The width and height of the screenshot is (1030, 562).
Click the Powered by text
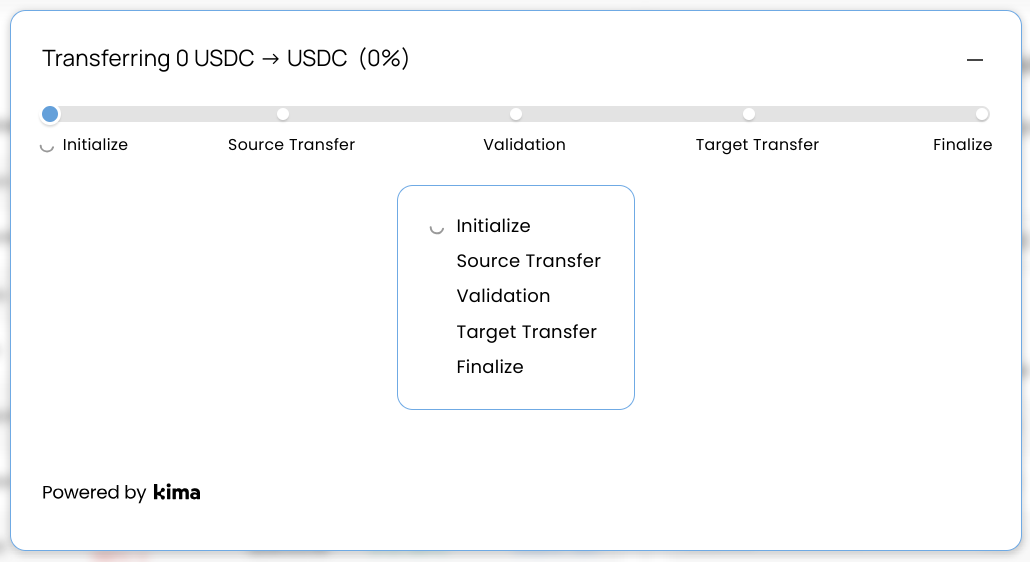point(94,492)
